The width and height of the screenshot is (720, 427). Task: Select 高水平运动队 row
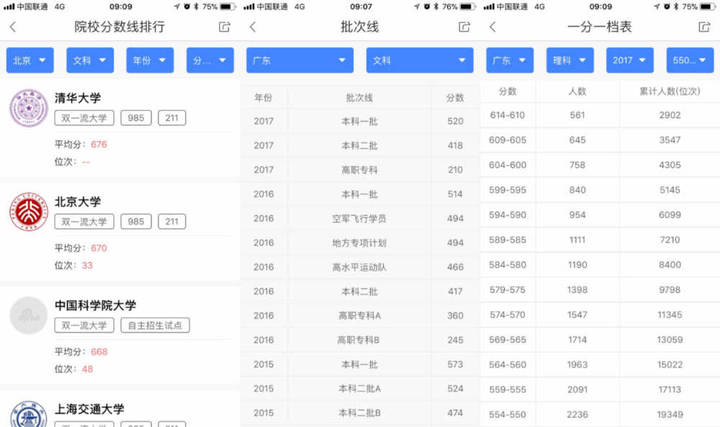(360, 267)
